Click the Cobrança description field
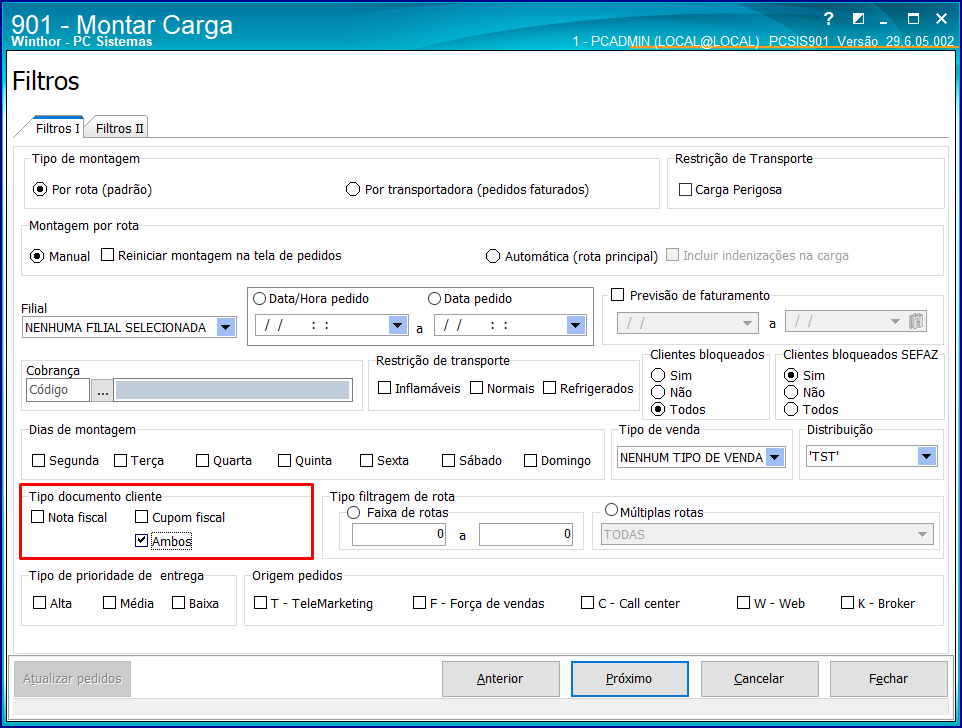 [233, 390]
